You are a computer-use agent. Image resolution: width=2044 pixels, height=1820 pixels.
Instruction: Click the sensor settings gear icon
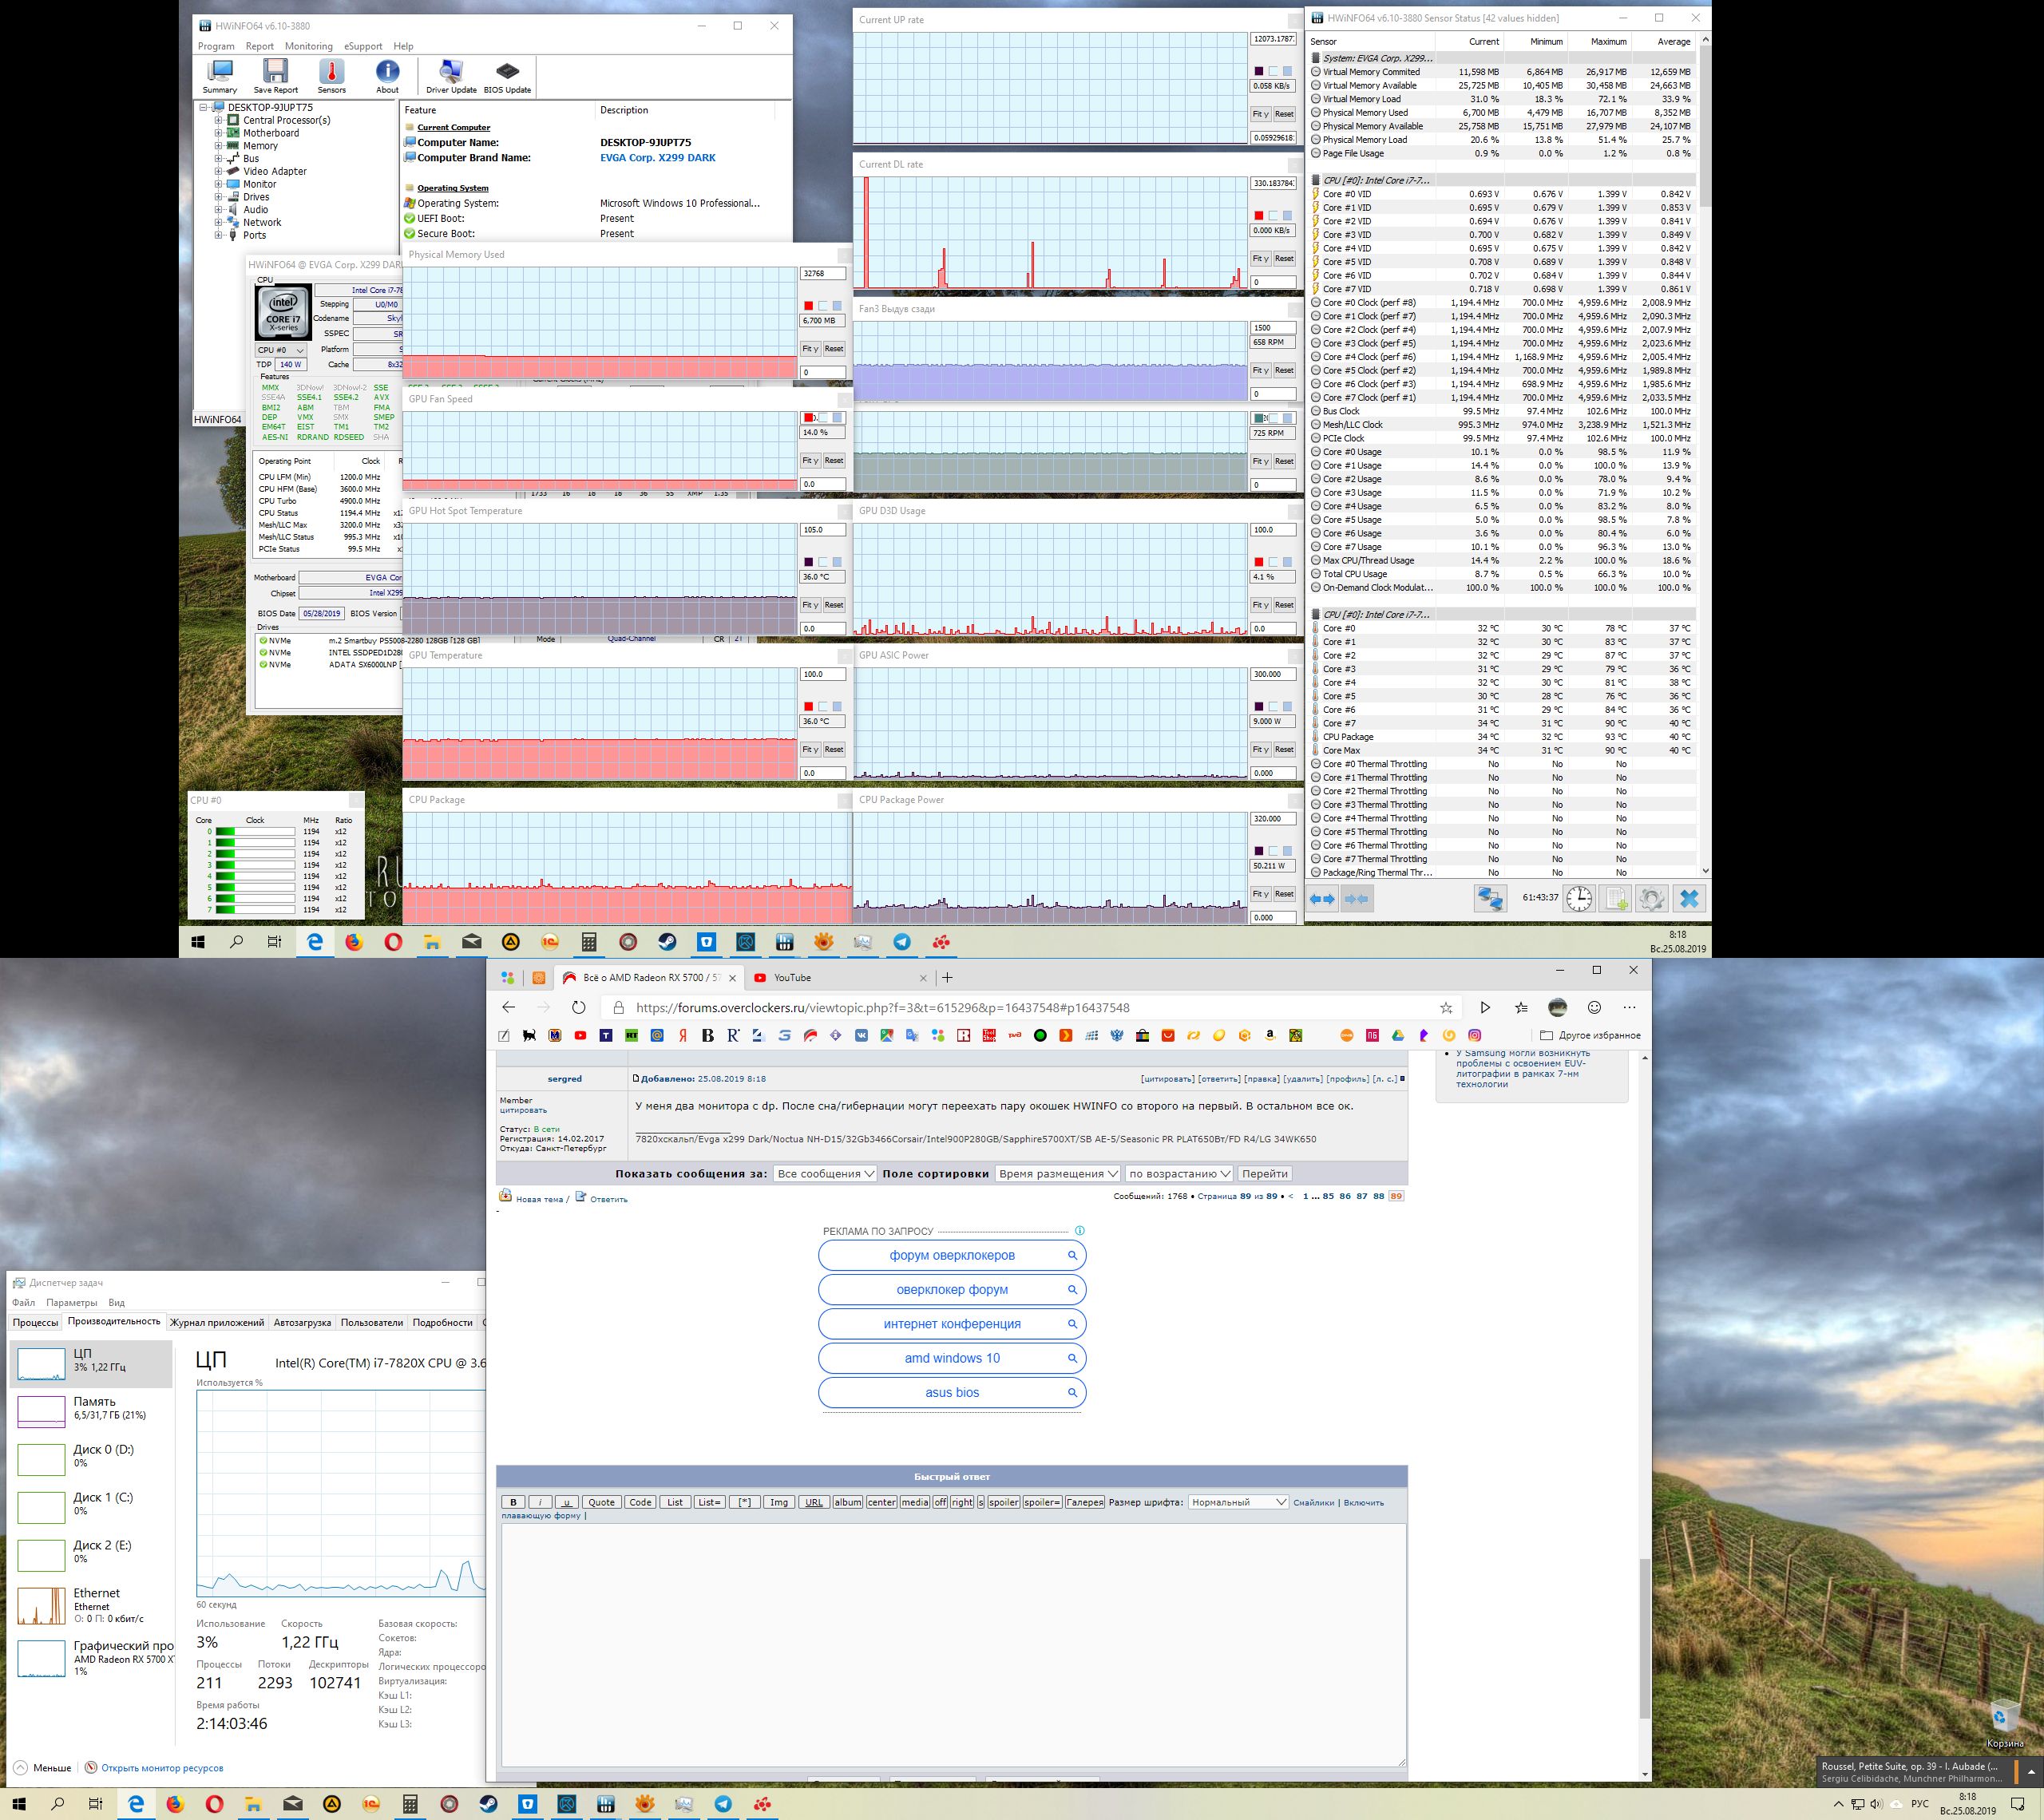[x=1651, y=898]
